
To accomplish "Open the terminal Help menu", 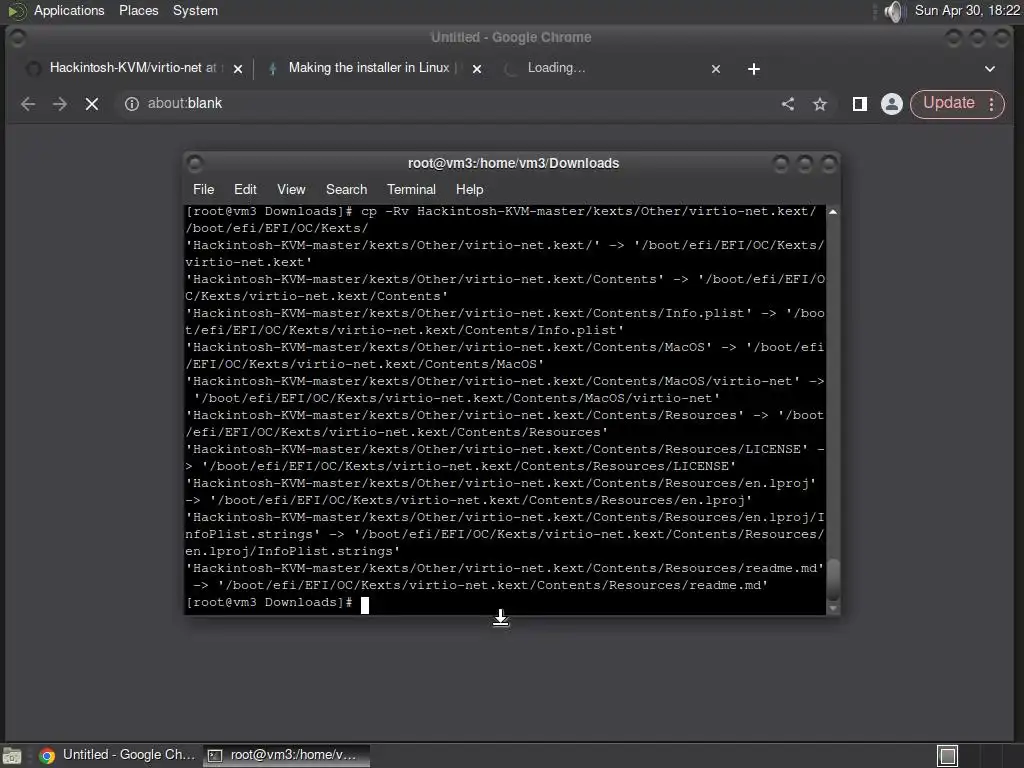I will click(x=470, y=189).
